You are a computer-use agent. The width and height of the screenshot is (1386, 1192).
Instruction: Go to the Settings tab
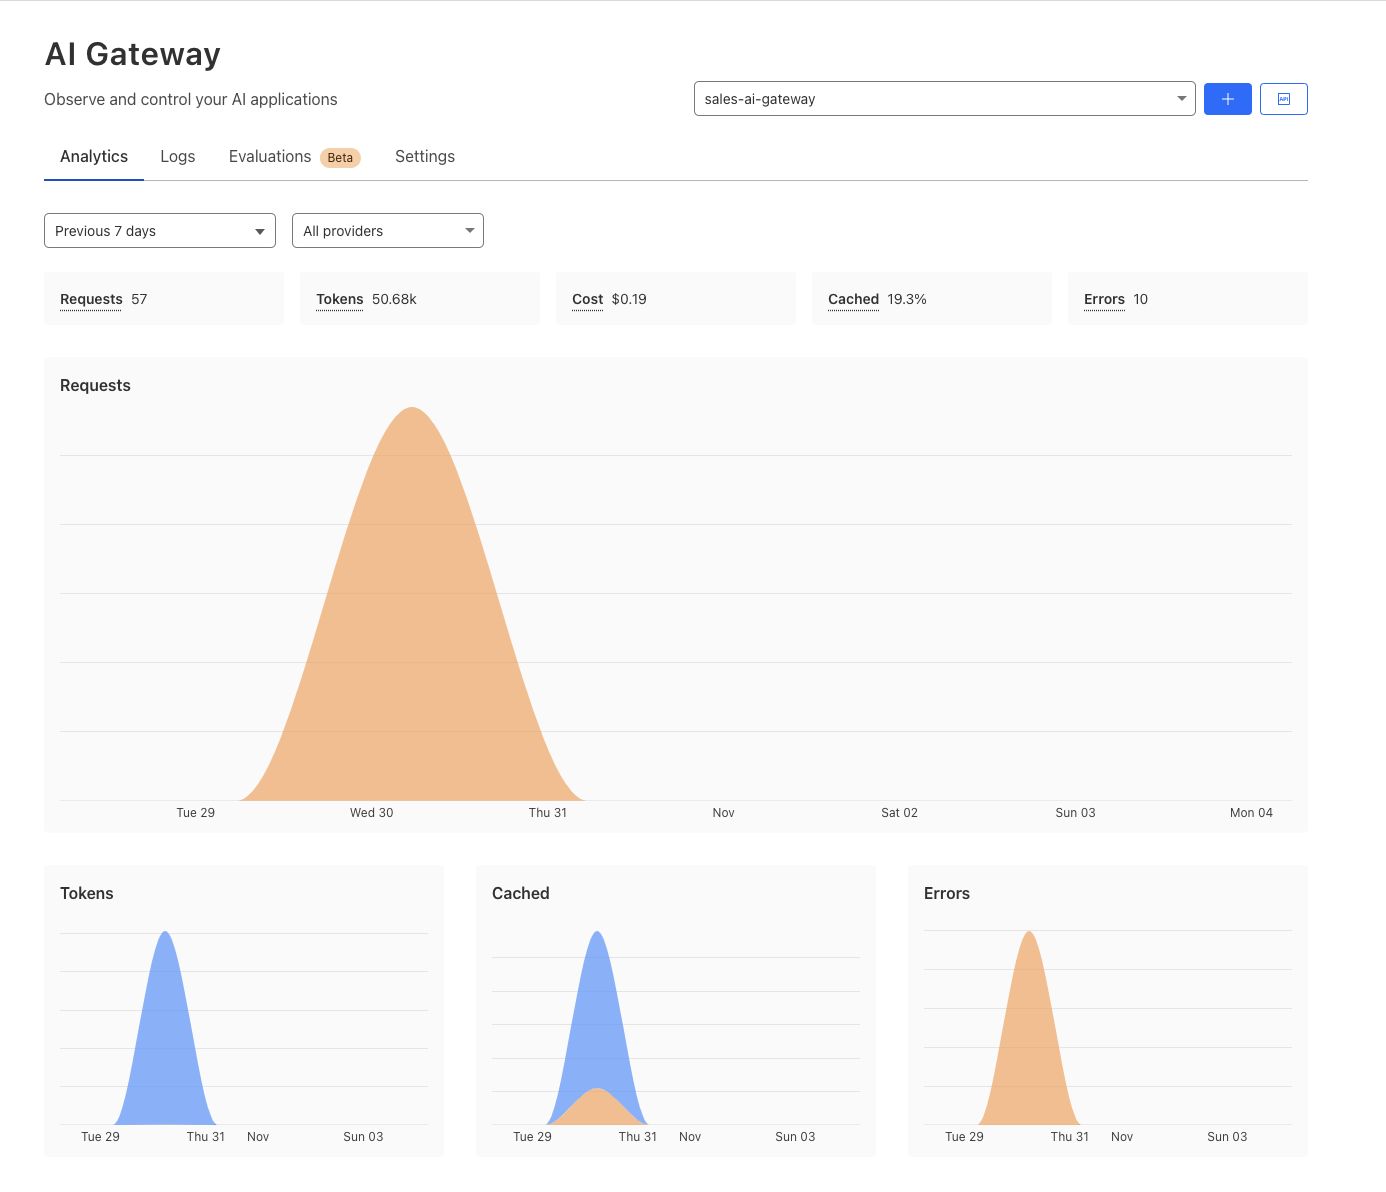click(424, 156)
